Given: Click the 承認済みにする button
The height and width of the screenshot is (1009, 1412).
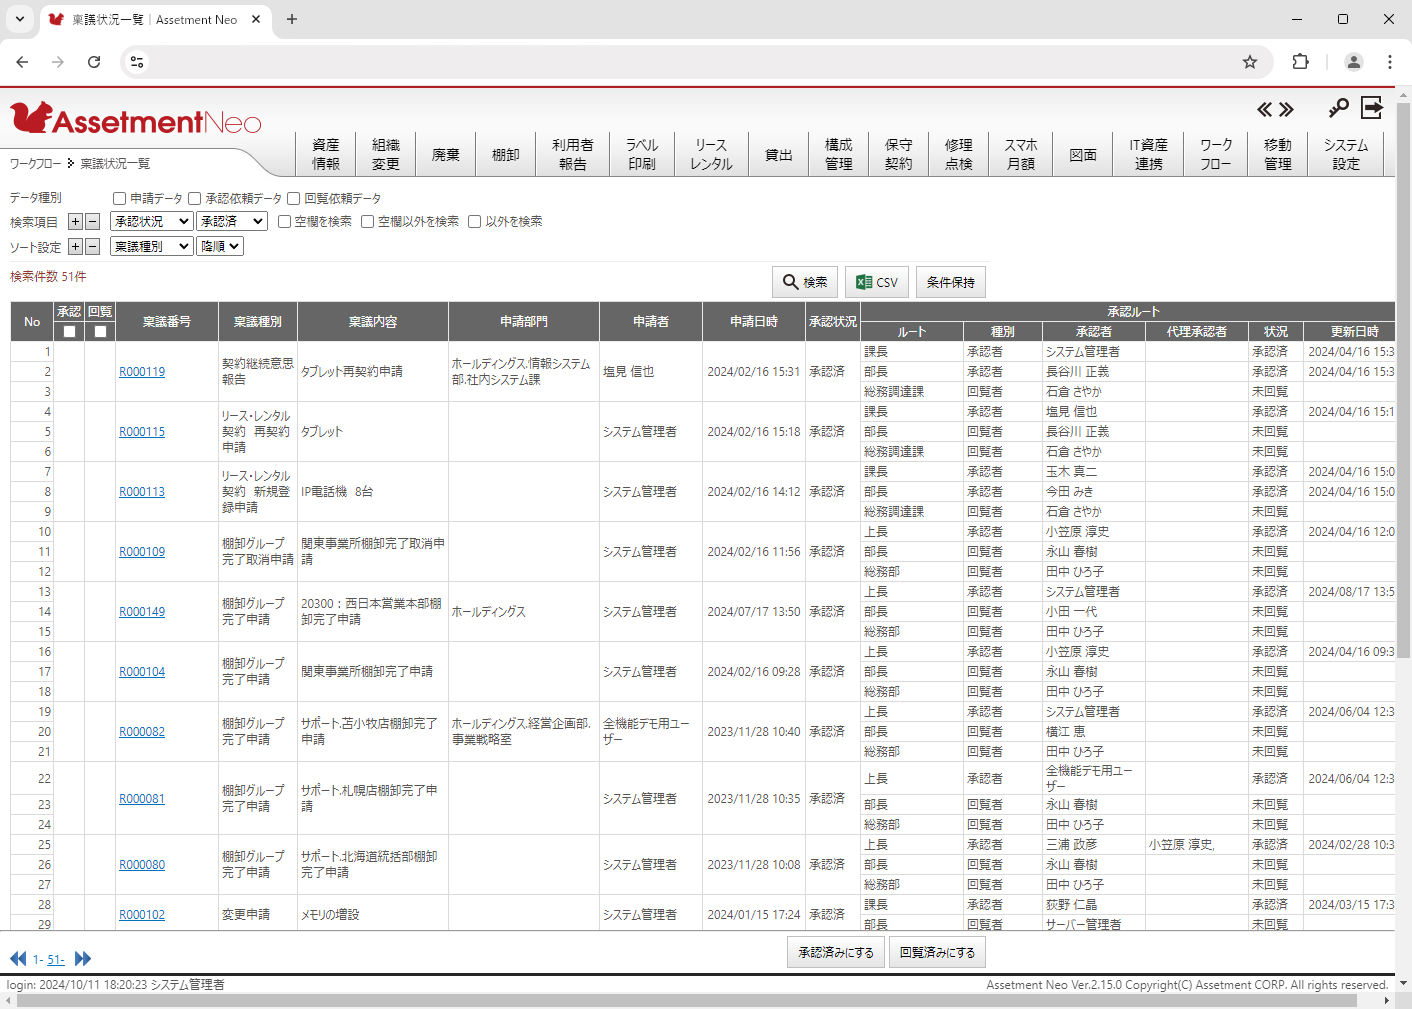Looking at the screenshot, I should (x=835, y=952).
